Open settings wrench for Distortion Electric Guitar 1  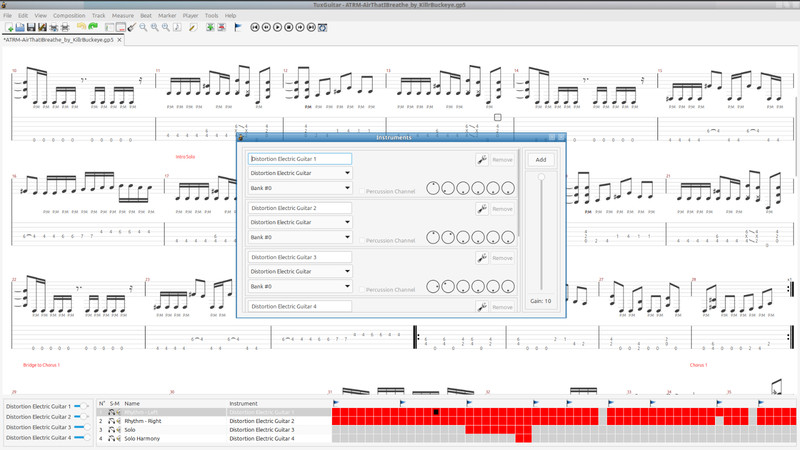[482, 160]
